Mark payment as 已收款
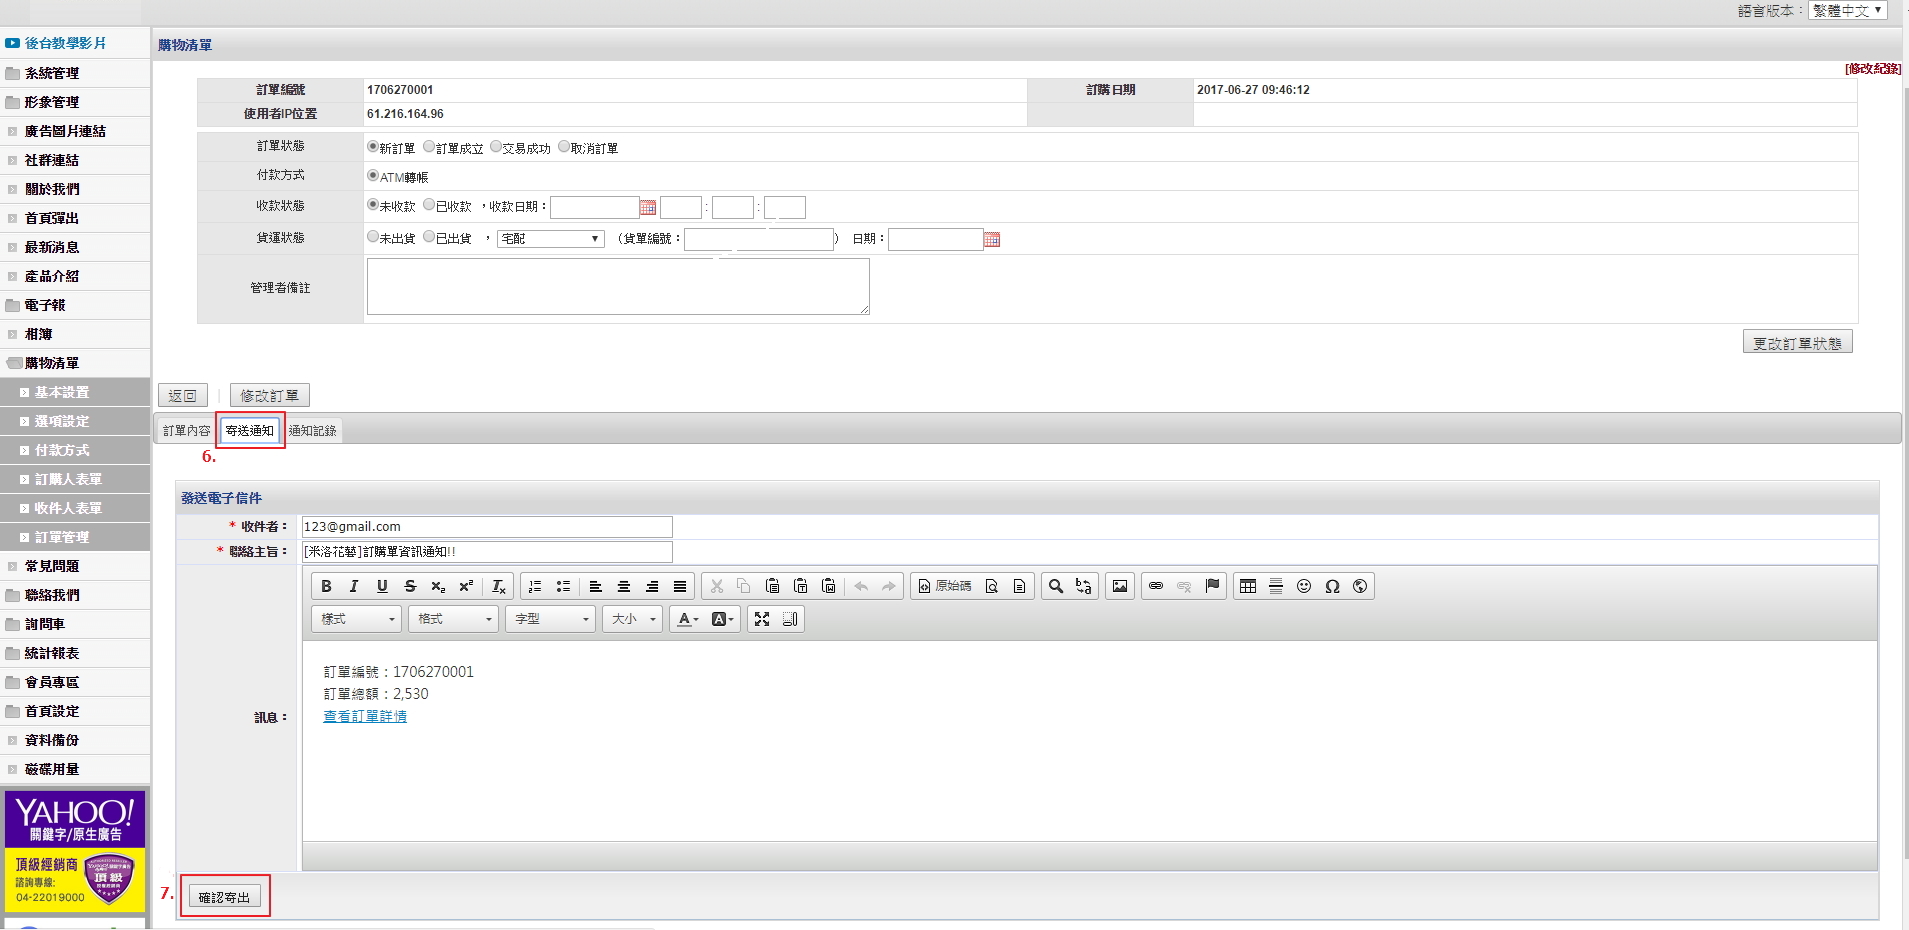This screenshot has width=1909, height=930. click(429, 205)
